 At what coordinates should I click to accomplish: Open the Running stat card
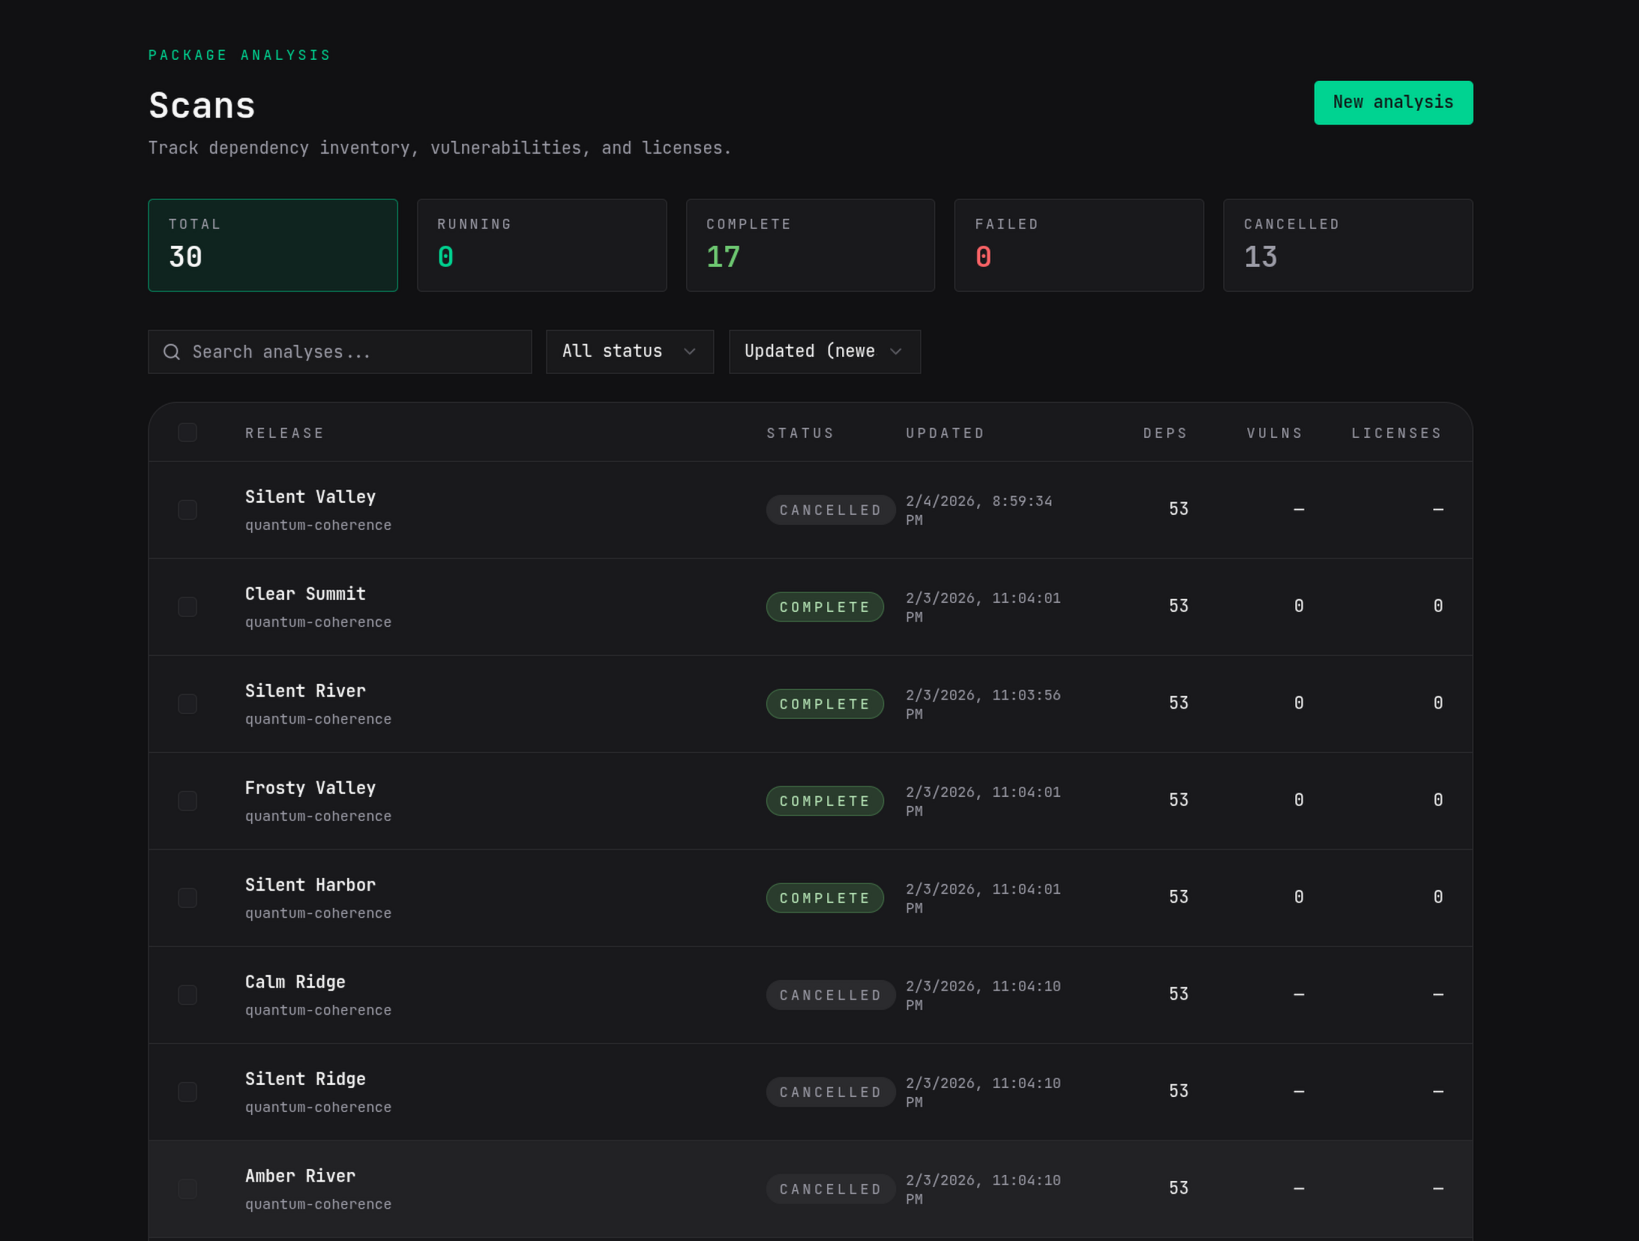pyautogui.click(x=541, y=245)
